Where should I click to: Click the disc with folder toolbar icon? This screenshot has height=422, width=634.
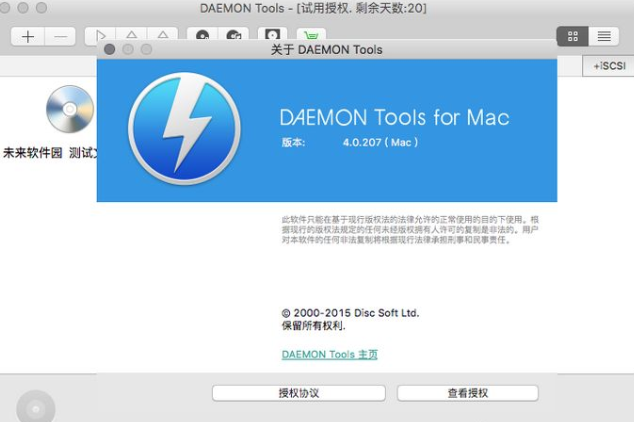(234, 35)
